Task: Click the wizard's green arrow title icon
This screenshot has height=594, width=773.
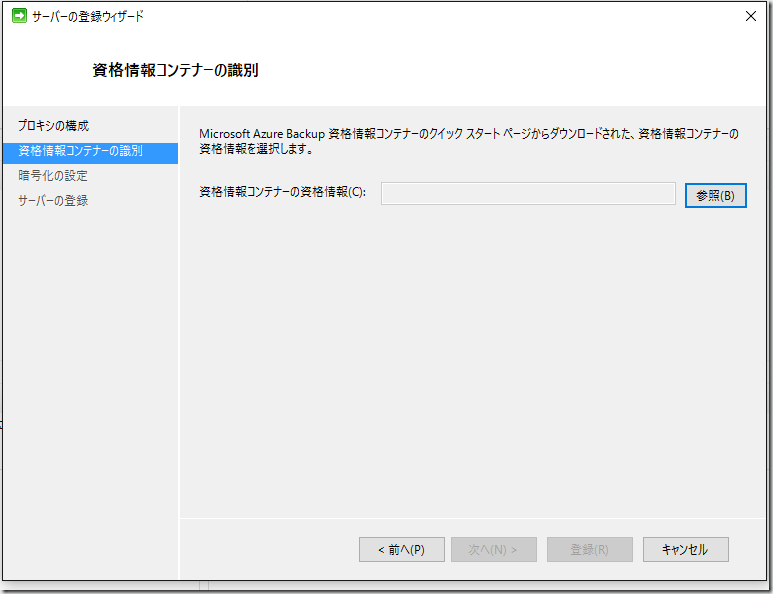Action: point(19,16)
